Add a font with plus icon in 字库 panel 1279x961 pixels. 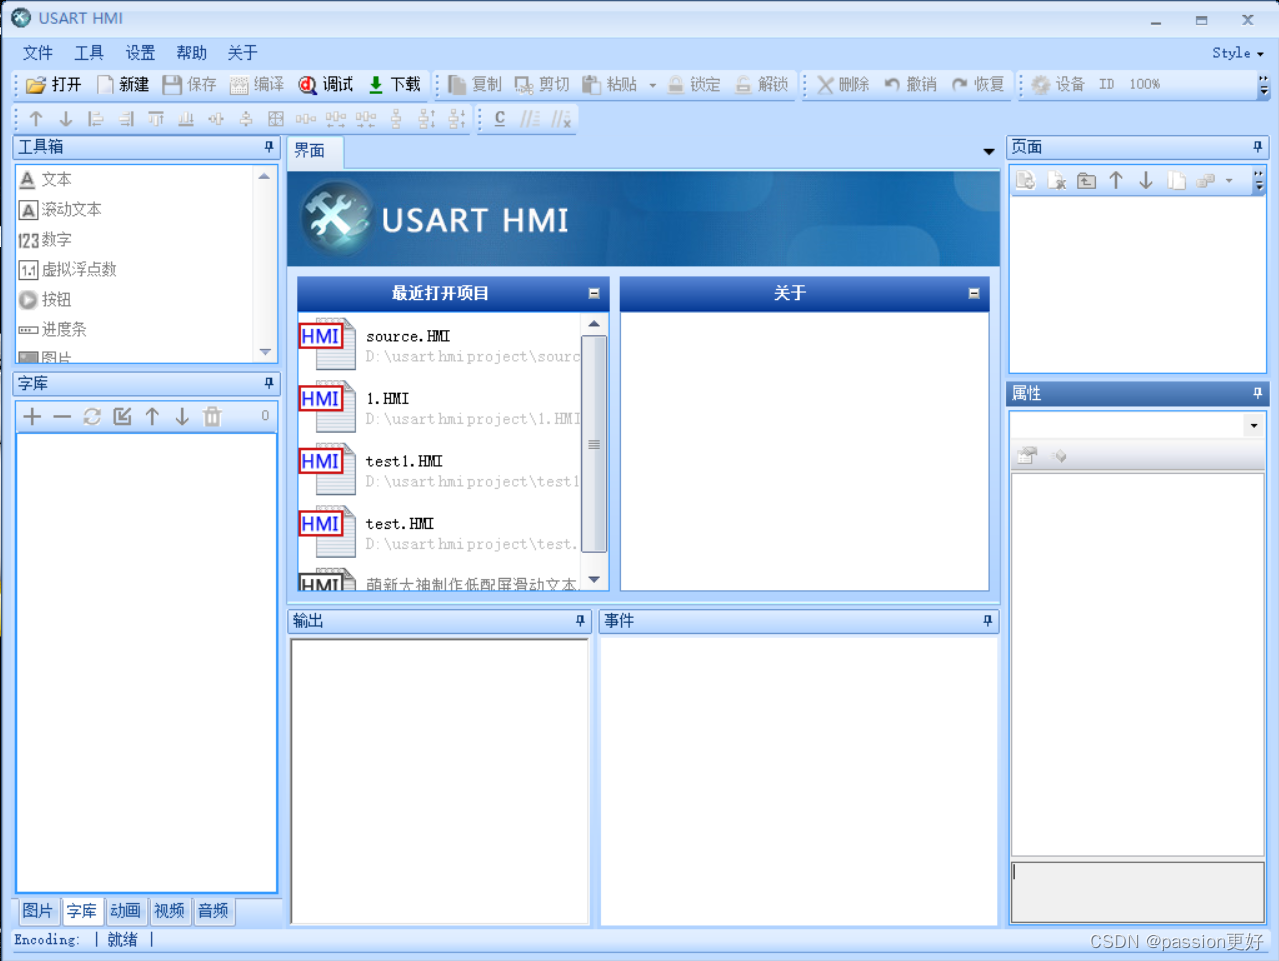pyautogui.click(x=32, y=416)
